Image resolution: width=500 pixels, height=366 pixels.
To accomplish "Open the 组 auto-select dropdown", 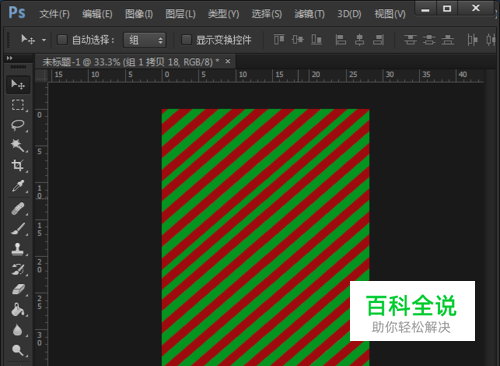I will tap(145, 40).
